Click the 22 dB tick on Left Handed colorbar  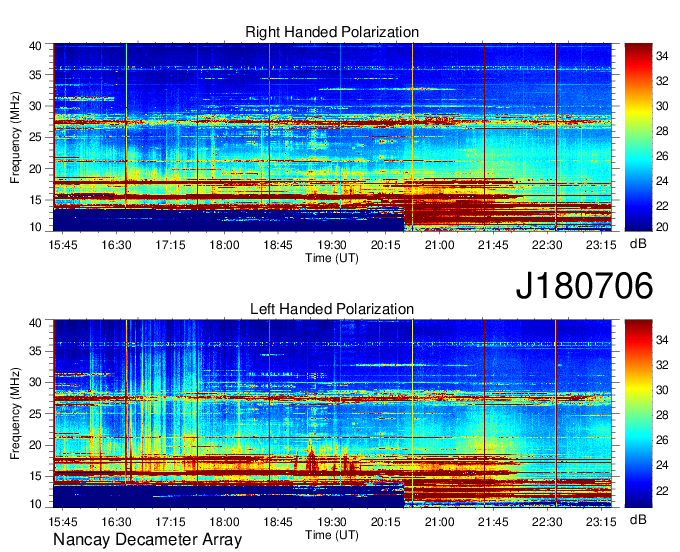[662, 490]
